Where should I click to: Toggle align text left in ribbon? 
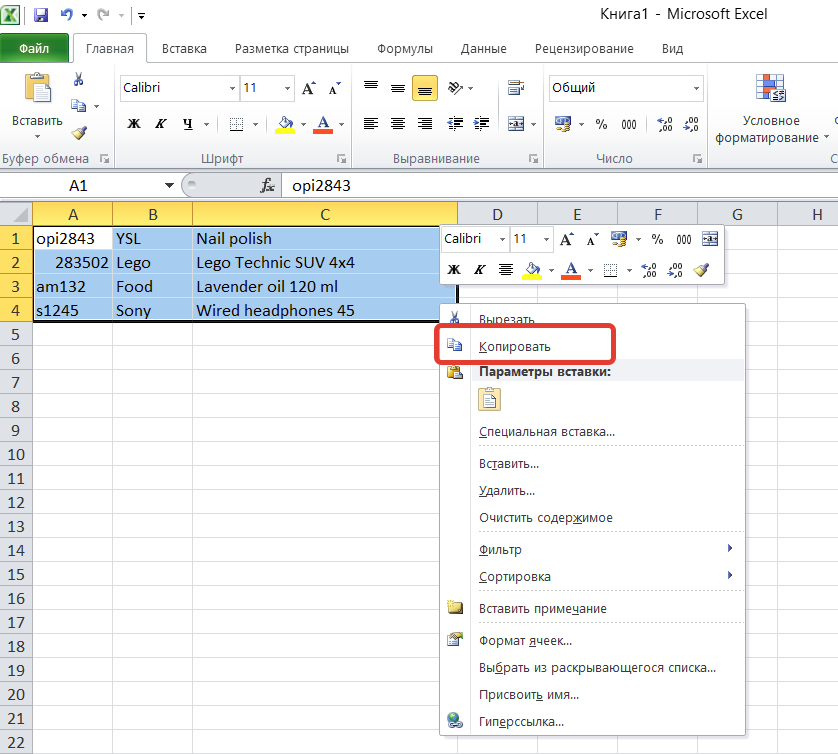371,124
